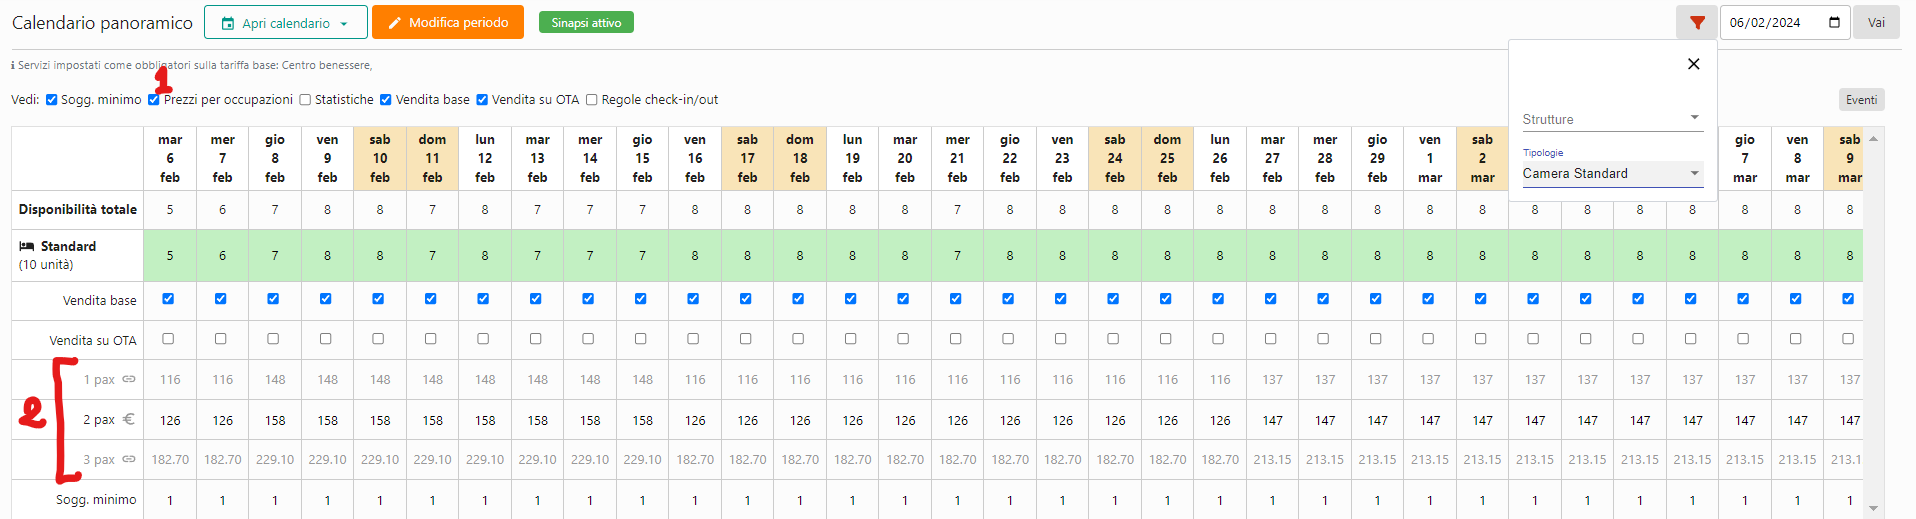Click the Eventi button
Image resolution: width=1916 pixels, height=519 pixels.
click(1861, 100)
